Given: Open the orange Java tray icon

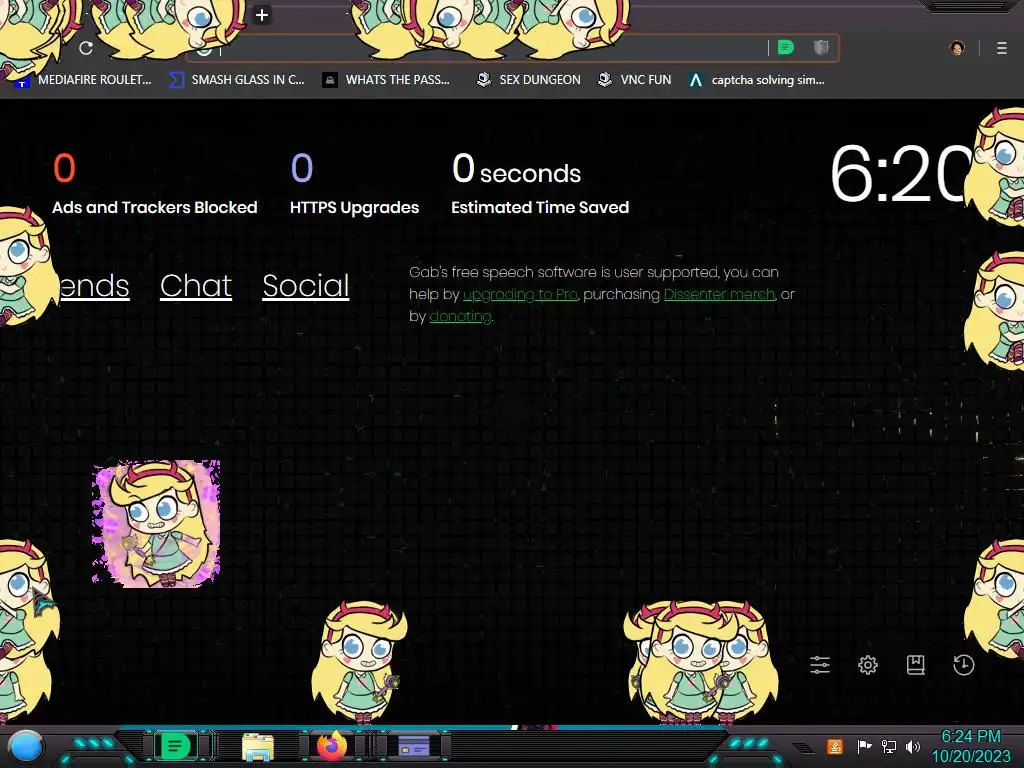Looking at the screenshot, I should click(x=835, y=746).
